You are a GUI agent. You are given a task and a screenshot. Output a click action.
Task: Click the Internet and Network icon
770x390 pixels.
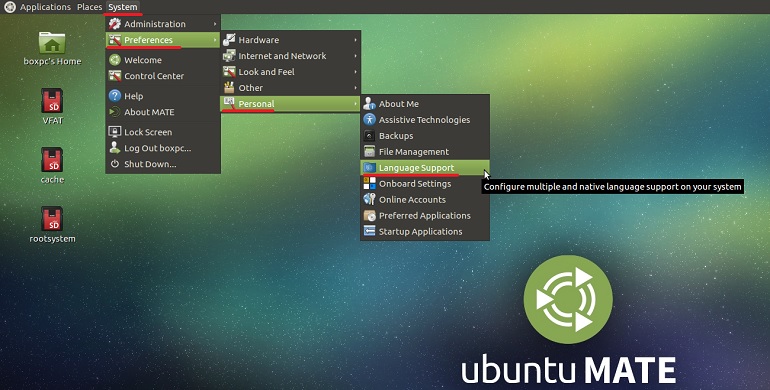[x=229, y=56]
